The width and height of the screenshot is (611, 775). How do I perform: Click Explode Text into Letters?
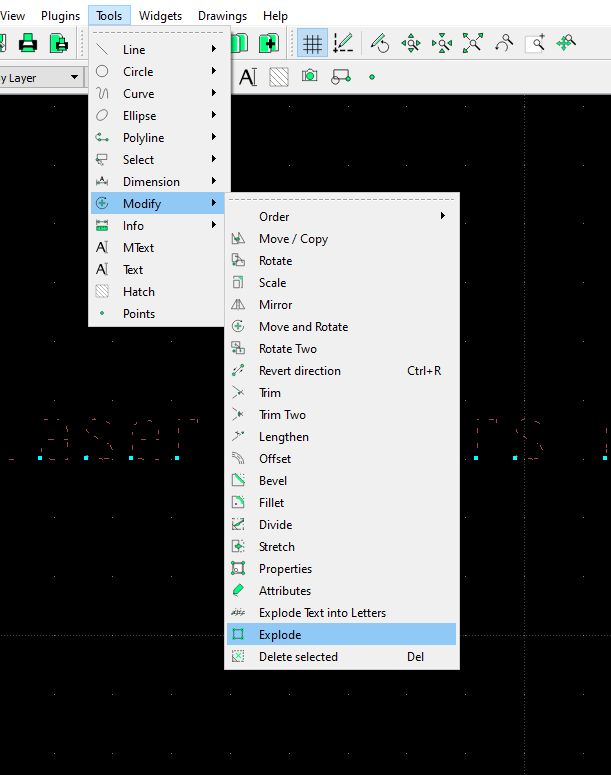click(322, 613)
